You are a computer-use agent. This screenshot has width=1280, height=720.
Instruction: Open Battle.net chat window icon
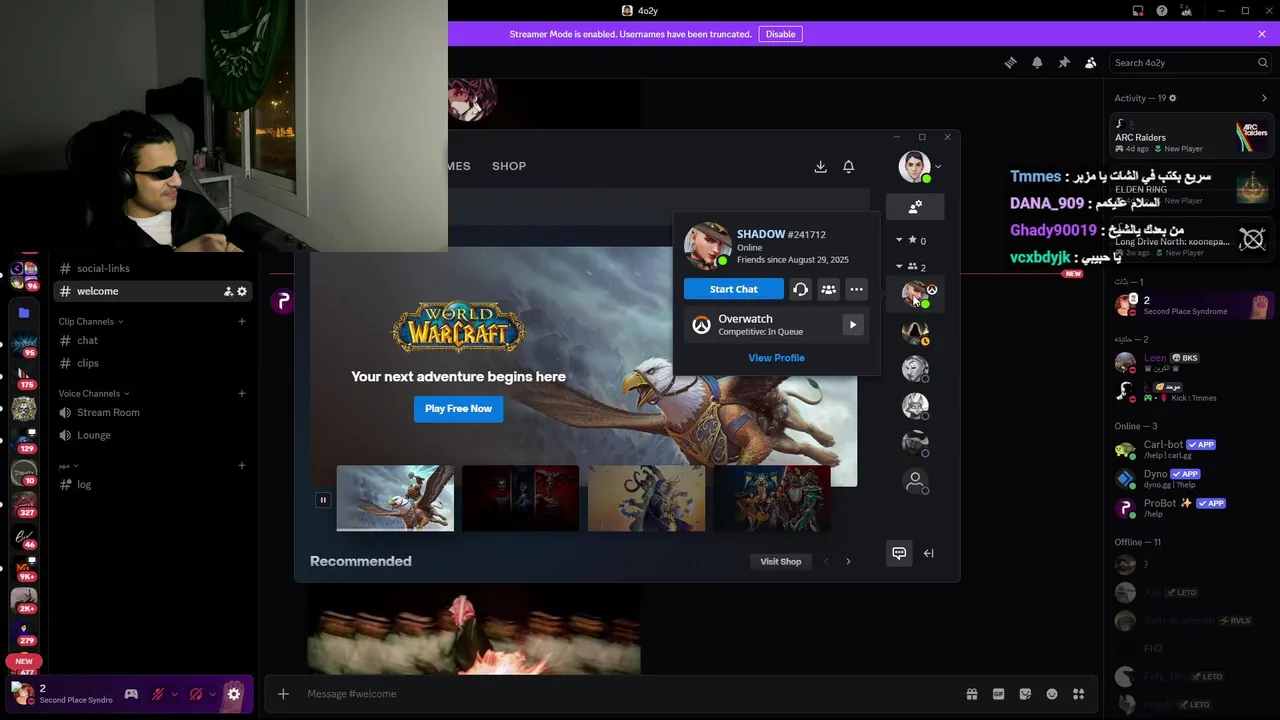click(x=899, y=553)
